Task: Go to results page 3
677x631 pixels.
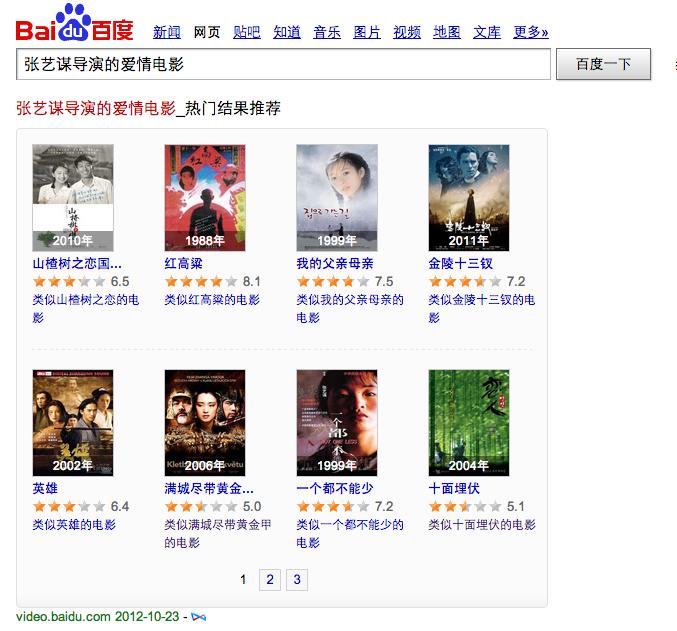Action: pos(297,579)
